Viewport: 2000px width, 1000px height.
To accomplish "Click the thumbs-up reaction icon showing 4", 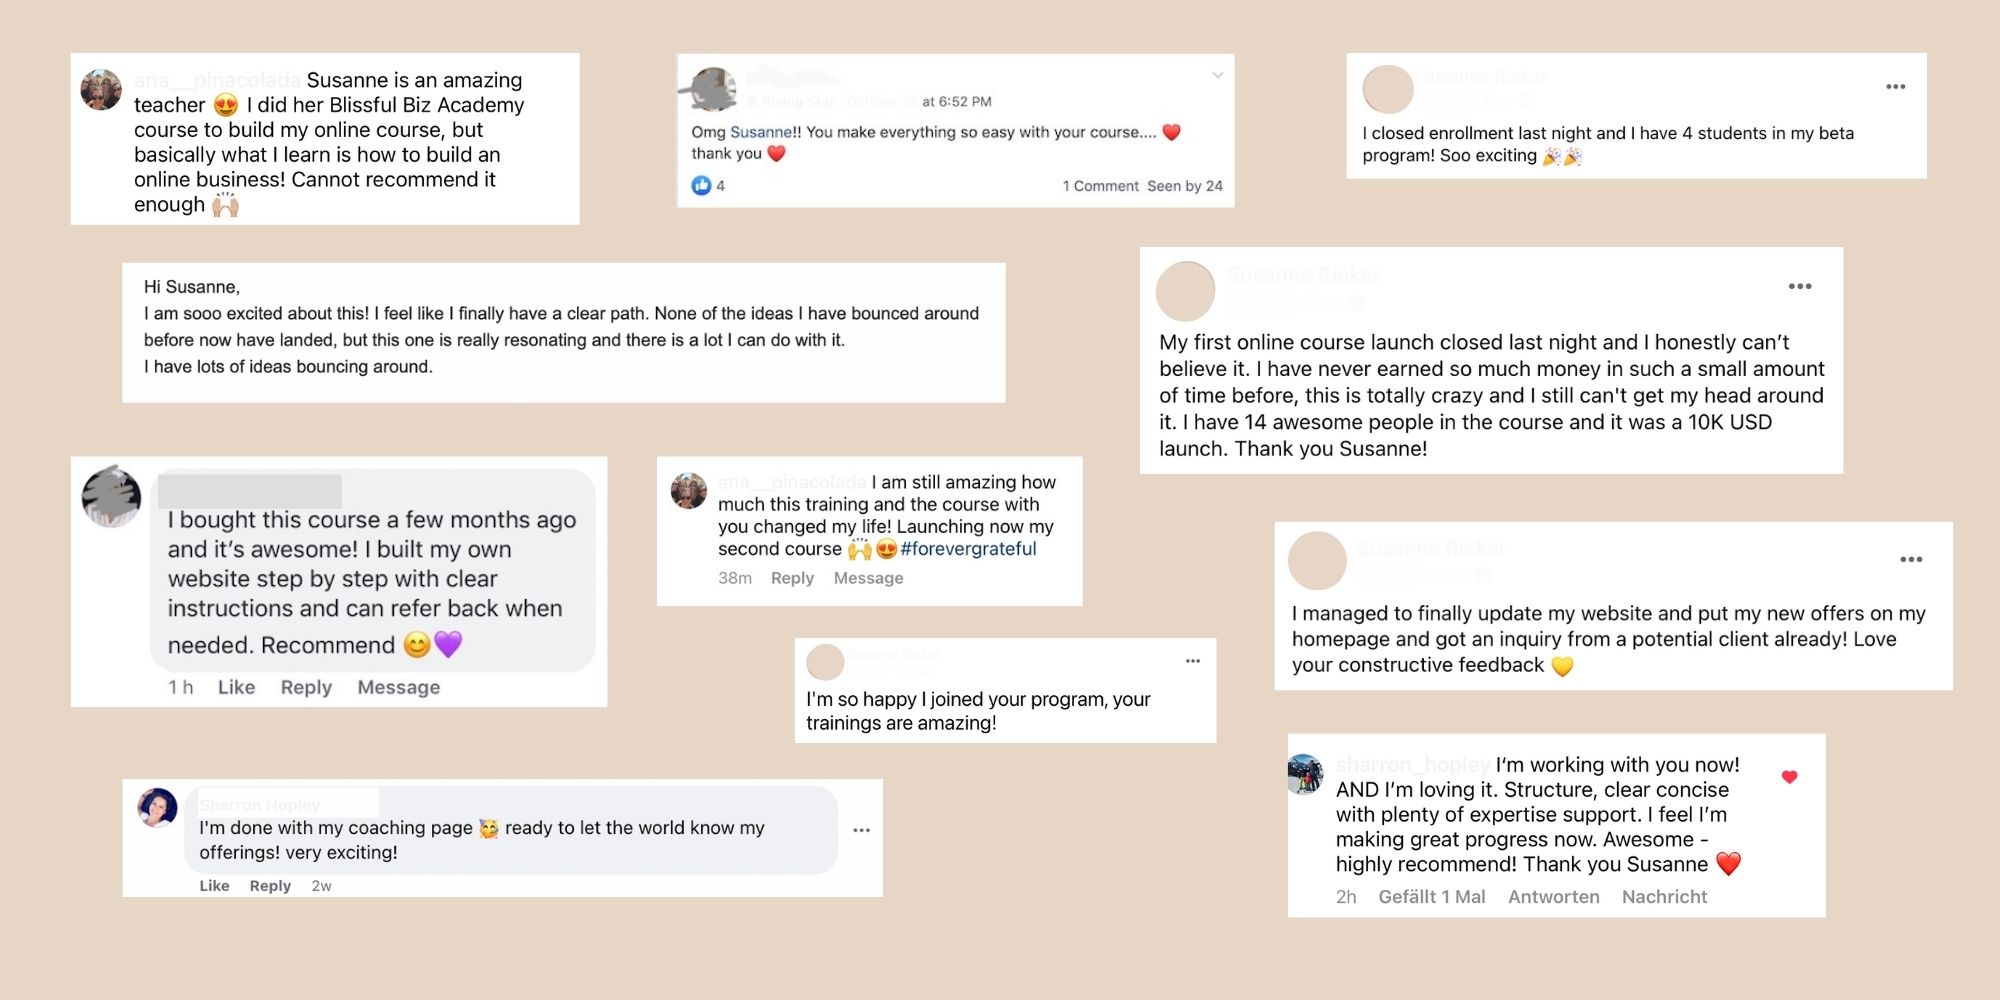I will click(x=701, y=185).
